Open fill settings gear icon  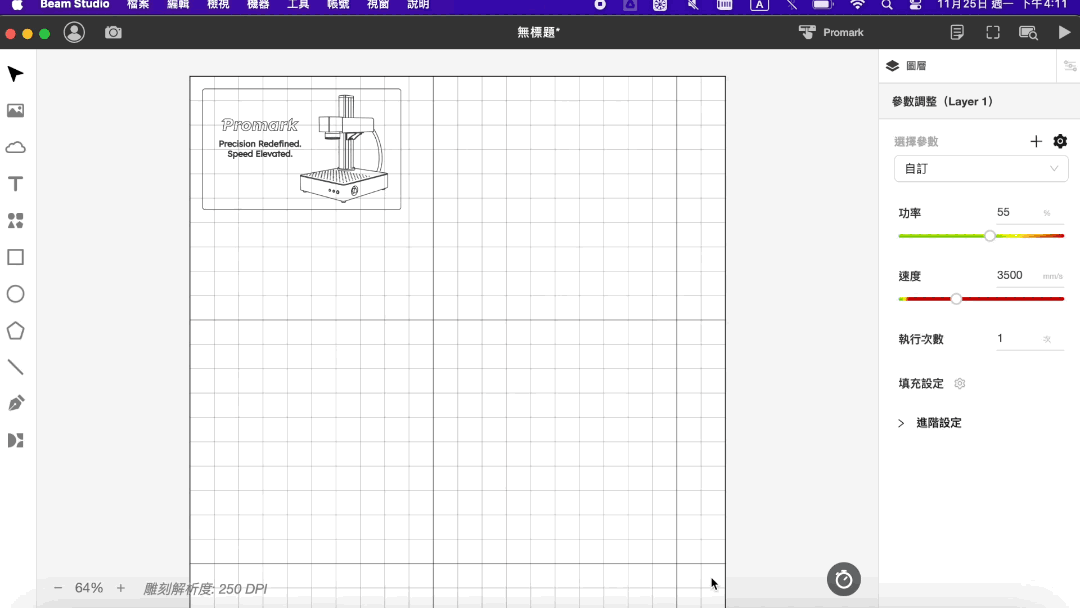tap(959, 384)
